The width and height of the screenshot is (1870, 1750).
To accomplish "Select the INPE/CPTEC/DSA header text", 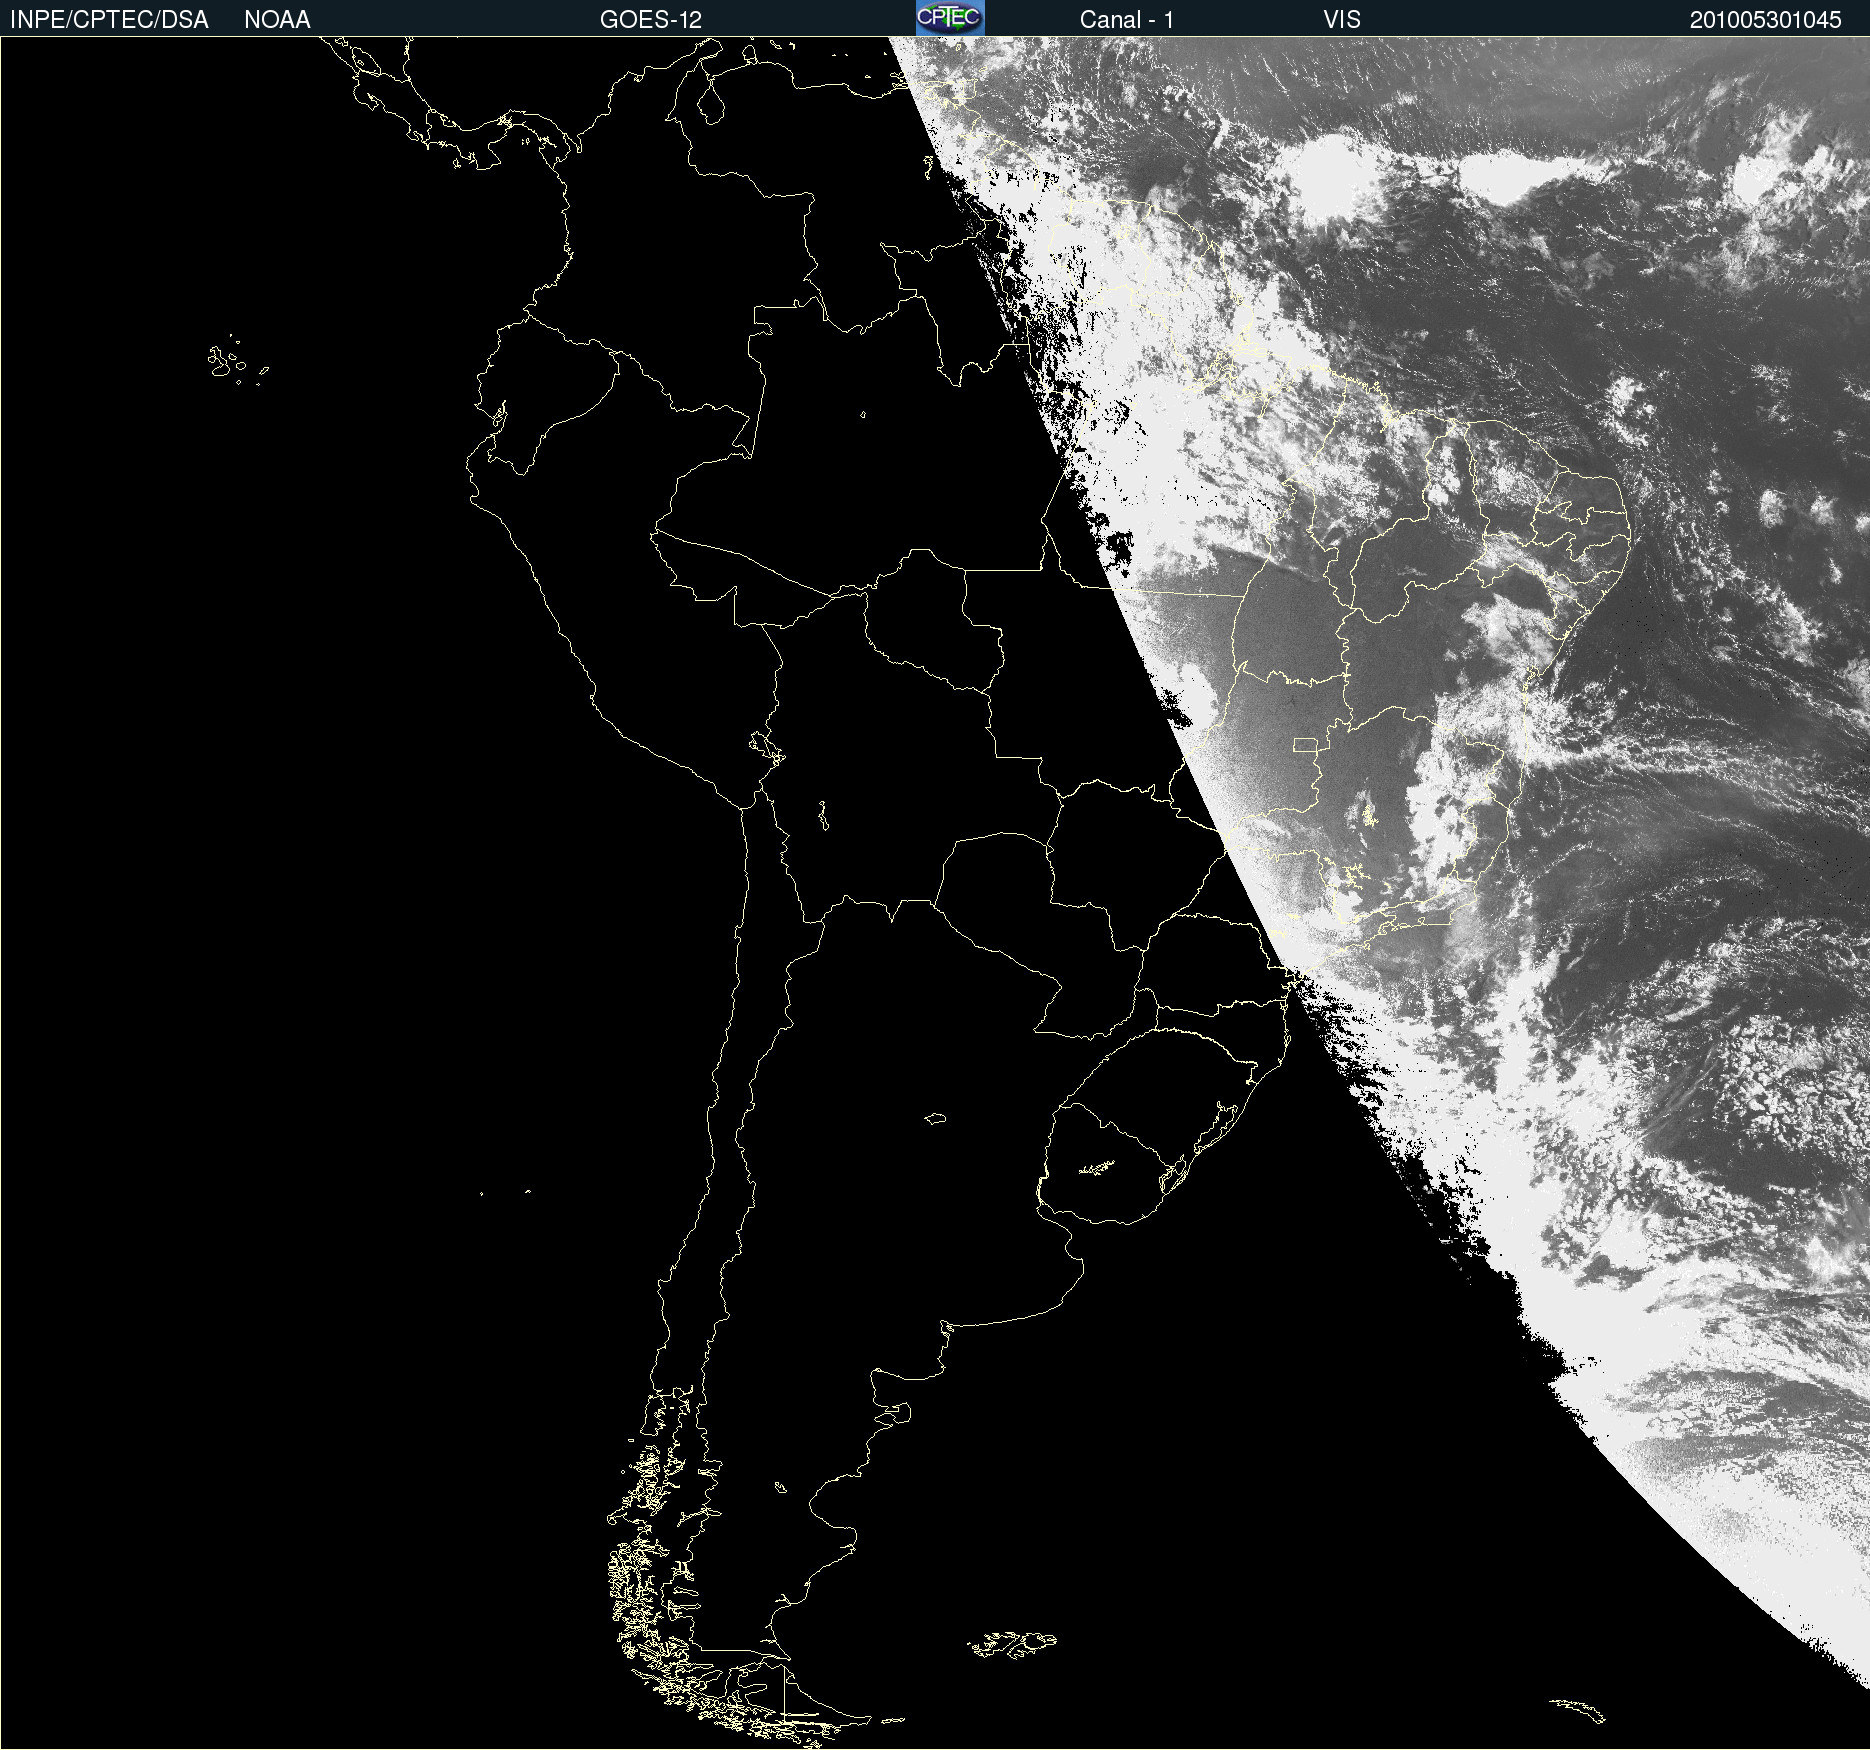I will coord(109,20).
